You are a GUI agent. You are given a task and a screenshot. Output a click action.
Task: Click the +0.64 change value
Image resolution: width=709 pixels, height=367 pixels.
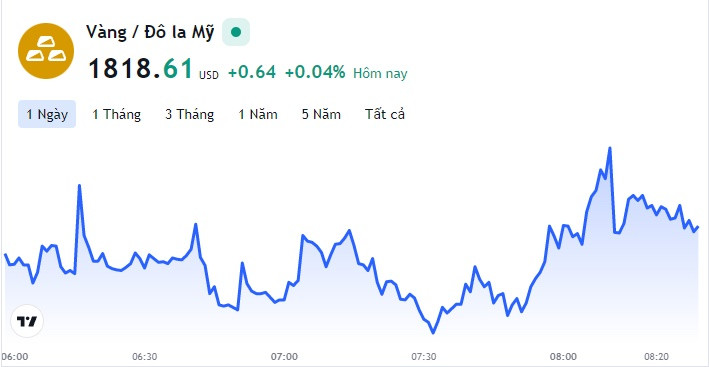tap(252, 72)
